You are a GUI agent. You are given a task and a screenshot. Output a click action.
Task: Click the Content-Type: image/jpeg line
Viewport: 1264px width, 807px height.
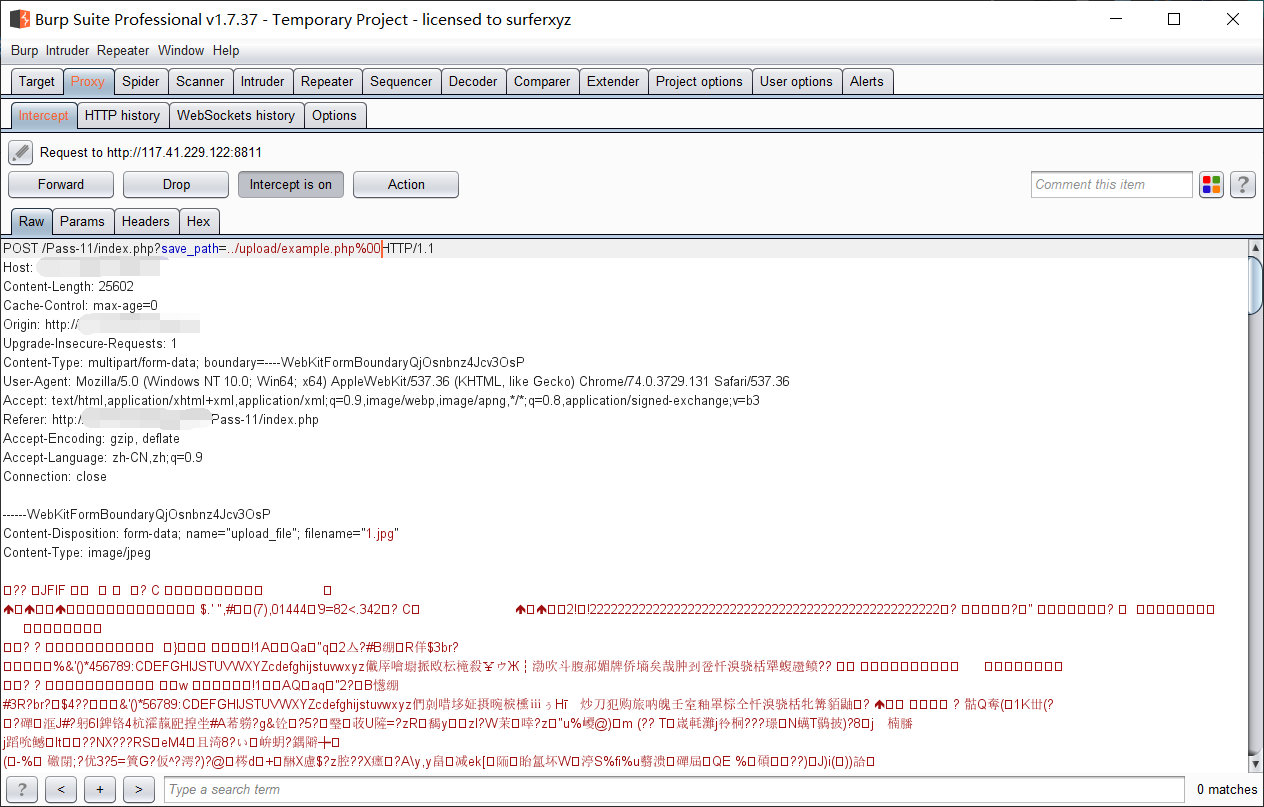click(x=77, y=552)
